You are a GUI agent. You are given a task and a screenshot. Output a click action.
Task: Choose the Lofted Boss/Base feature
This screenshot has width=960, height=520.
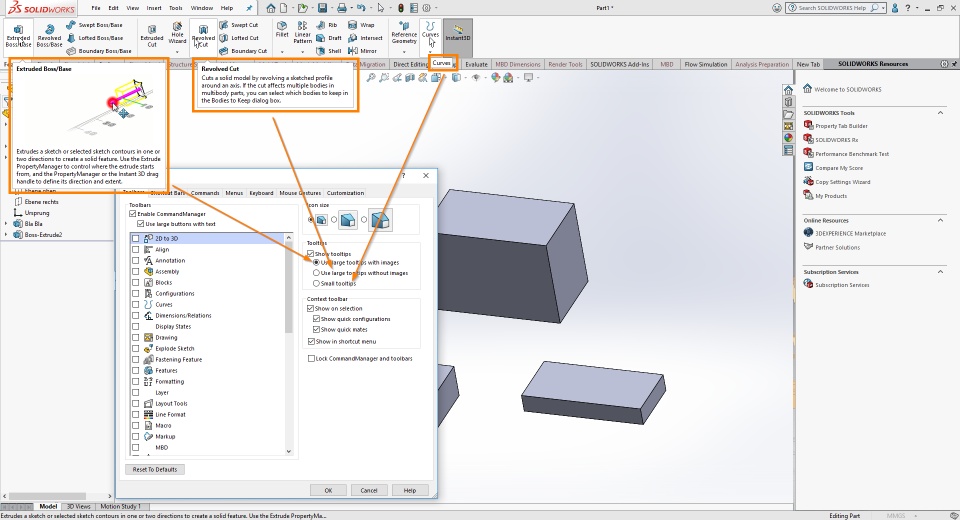[x=94, y=38]
